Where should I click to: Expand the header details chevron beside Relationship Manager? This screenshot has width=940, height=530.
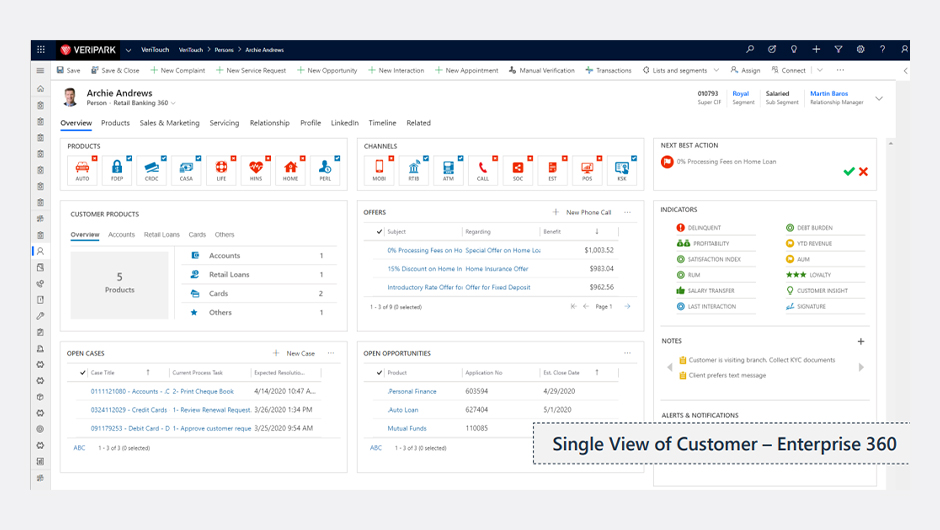pyautogui.click(x=879, y=98)
